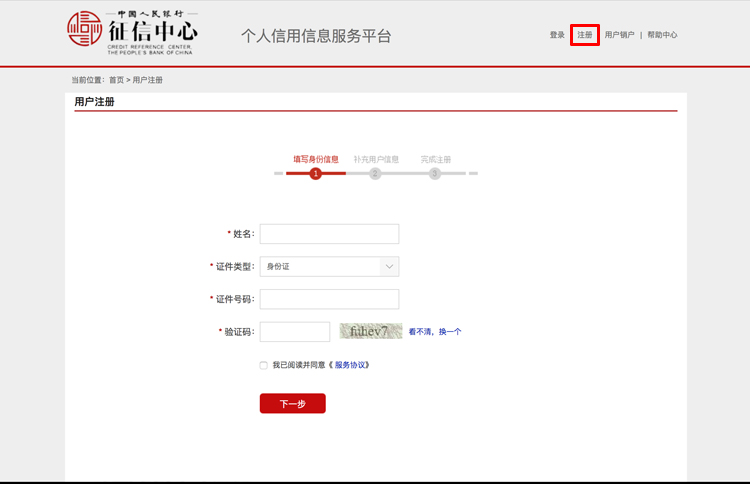Image resolution: width=750 pixels, height=484 pixels.
Task: Focus the 姓名 name input field
Action: pyautogui.click(x=329, y=234)
